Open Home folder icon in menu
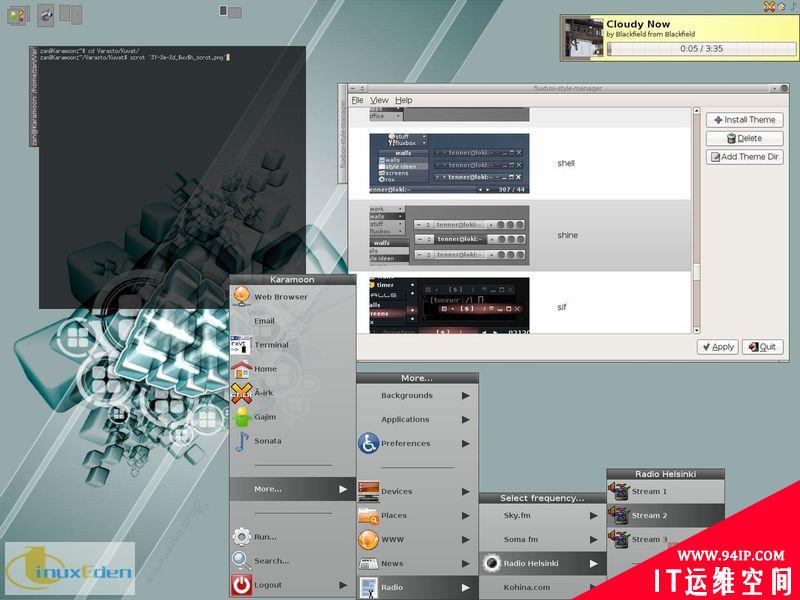The width and height of the screenshot is (800, 600). tap(241, 369)
